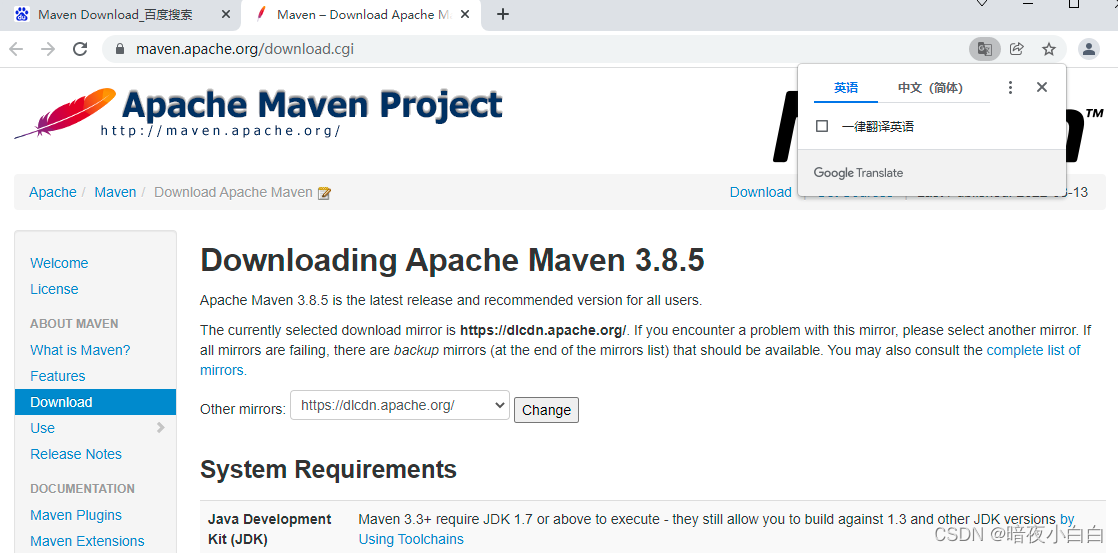Click the Google Translate label in popup
This screenshot has height=553, width=1118.
point(858,172)
